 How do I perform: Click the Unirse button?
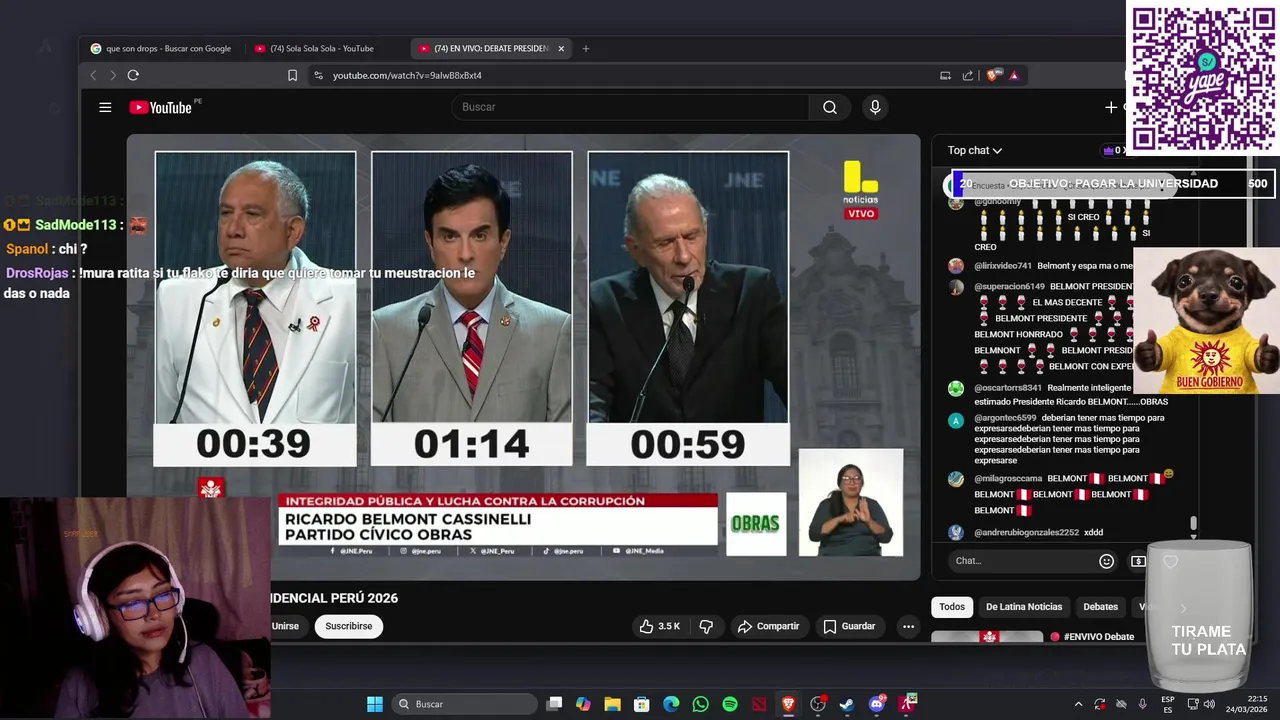(x=285, y=626)
